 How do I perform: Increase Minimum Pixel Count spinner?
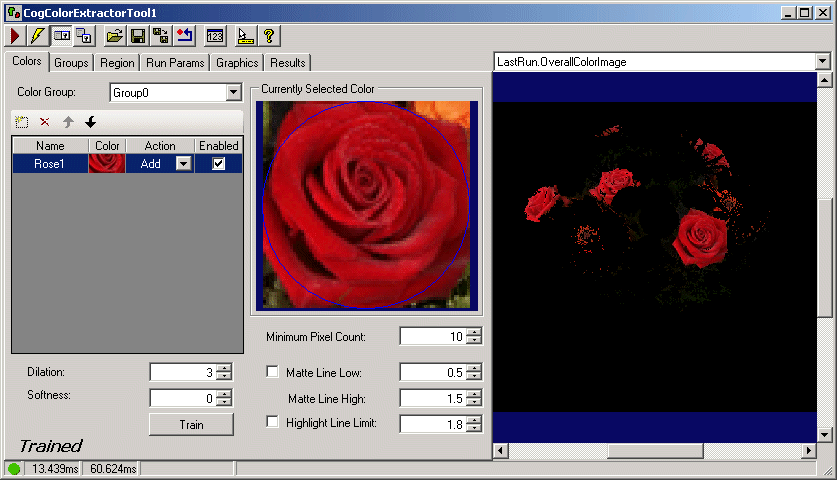click(474, 332)
